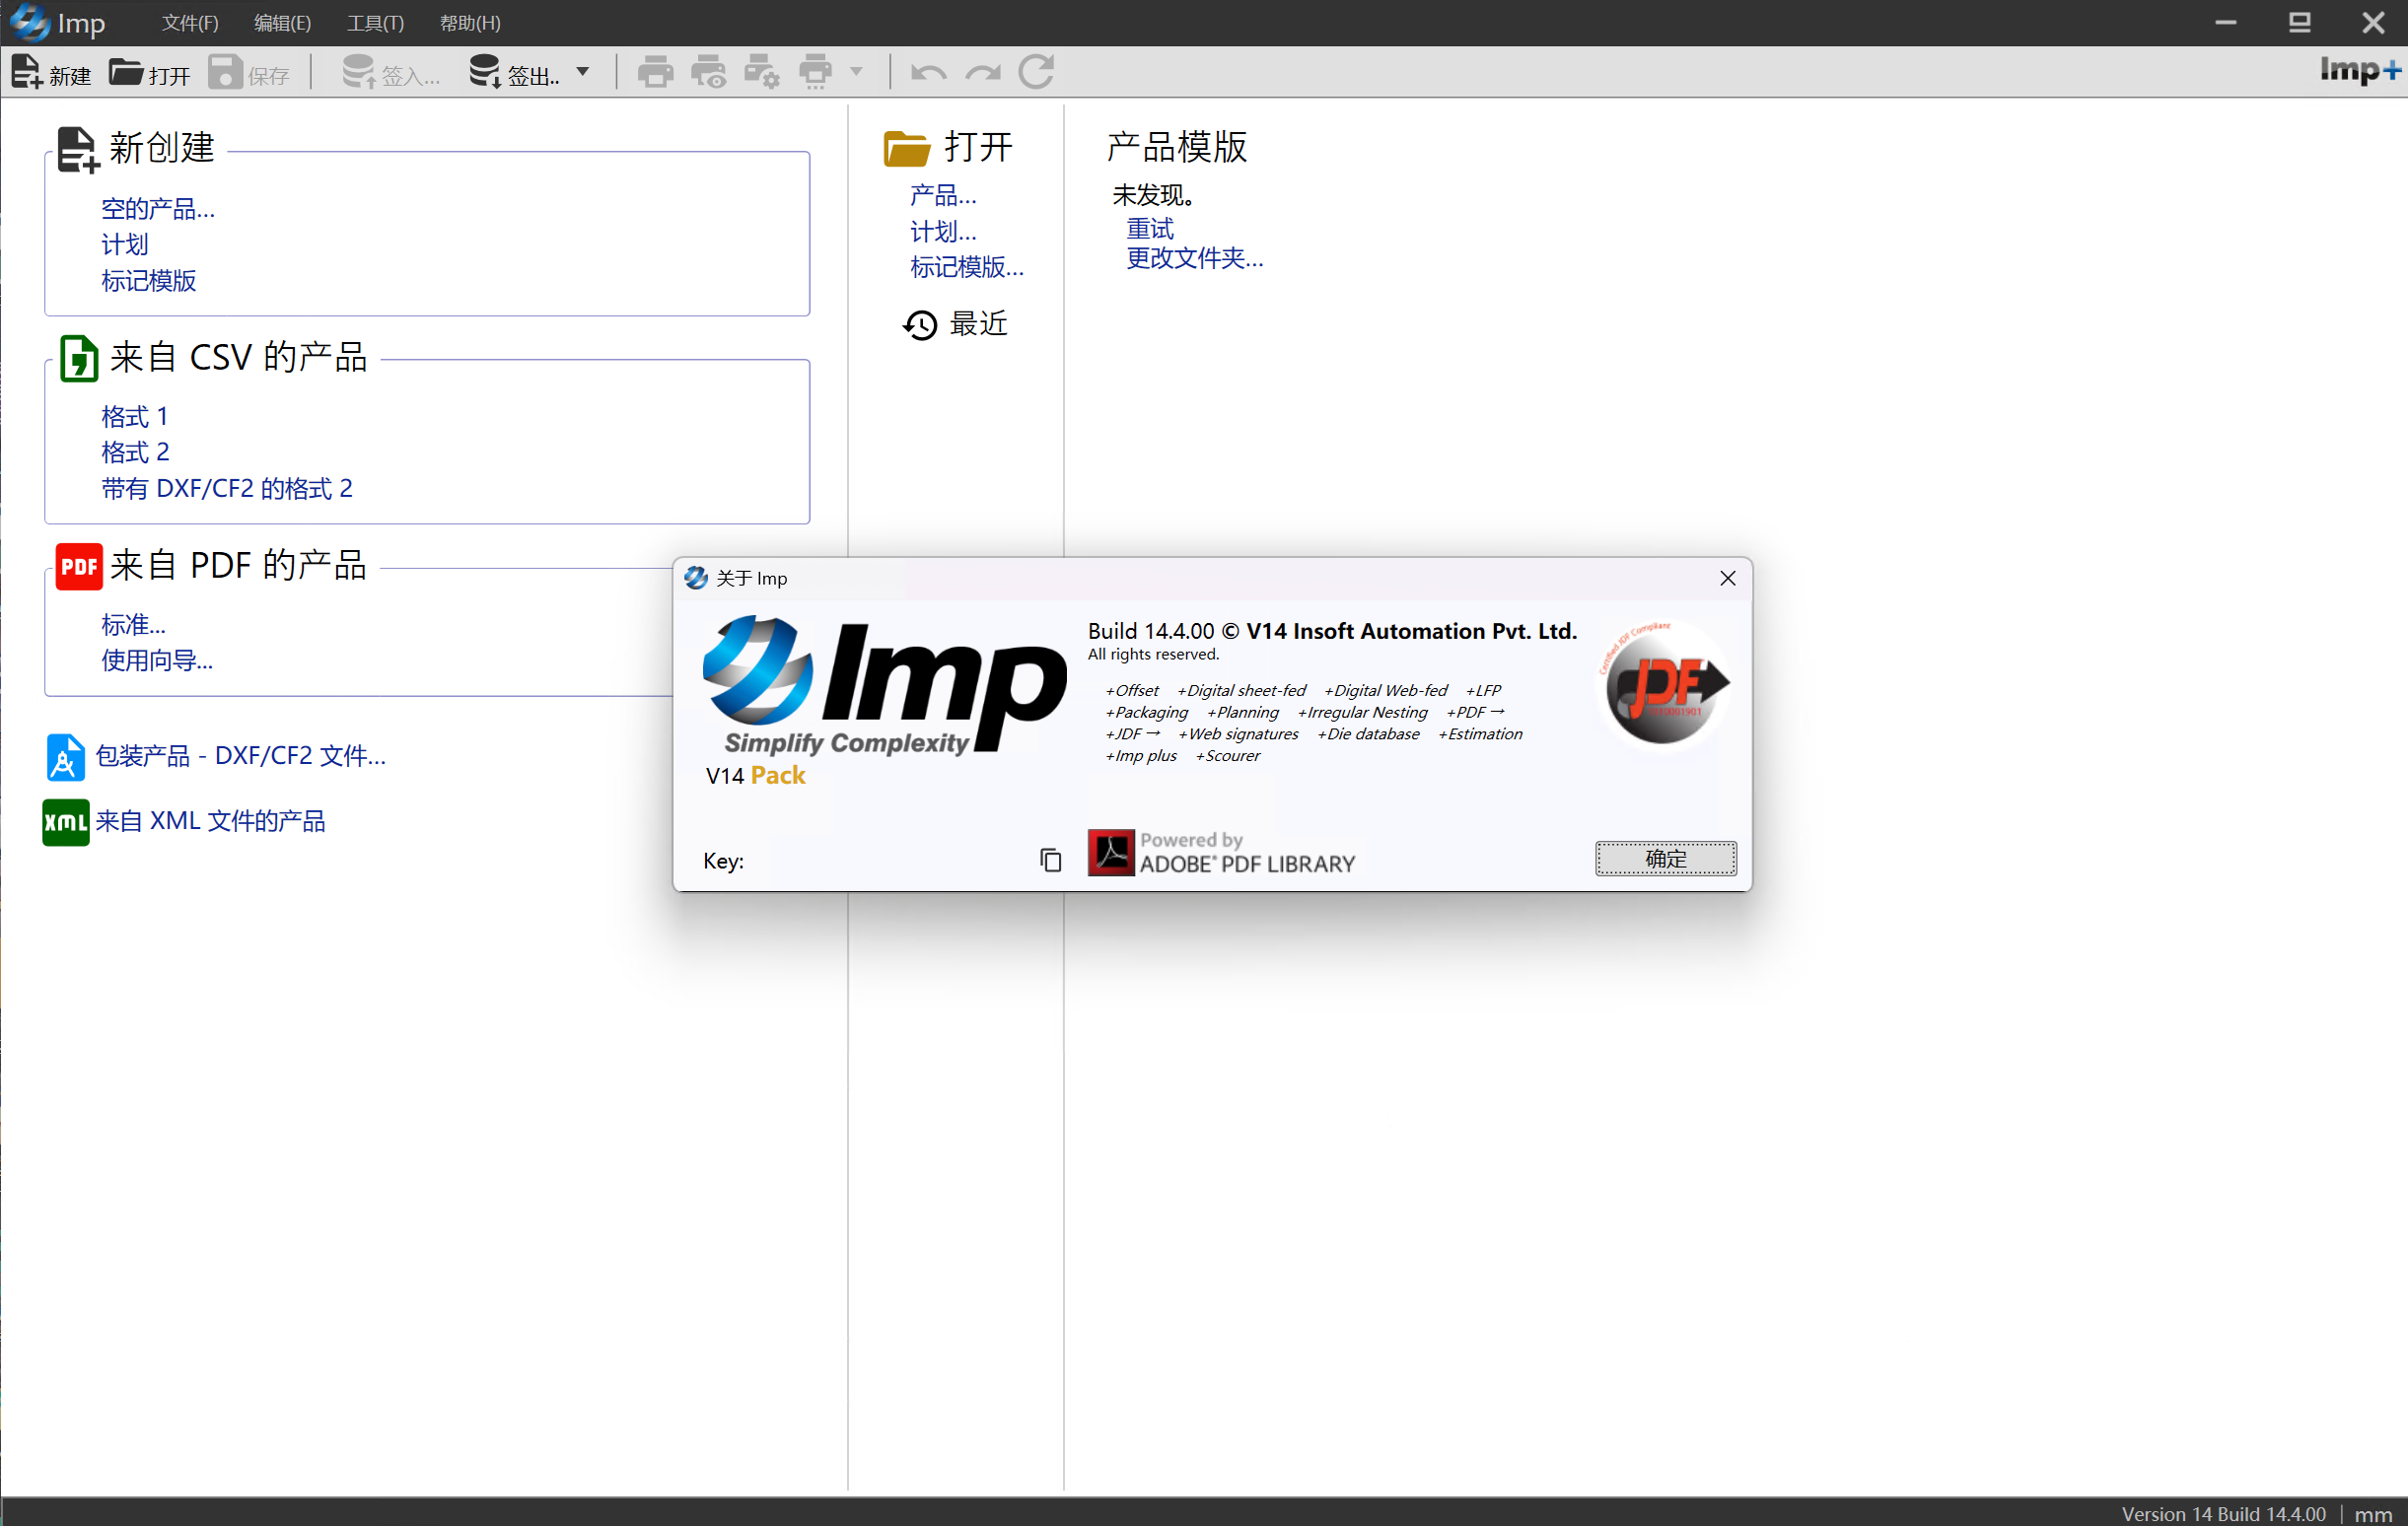
Task: Open 计划... under 打开 section
Action: tap(943, 232)
